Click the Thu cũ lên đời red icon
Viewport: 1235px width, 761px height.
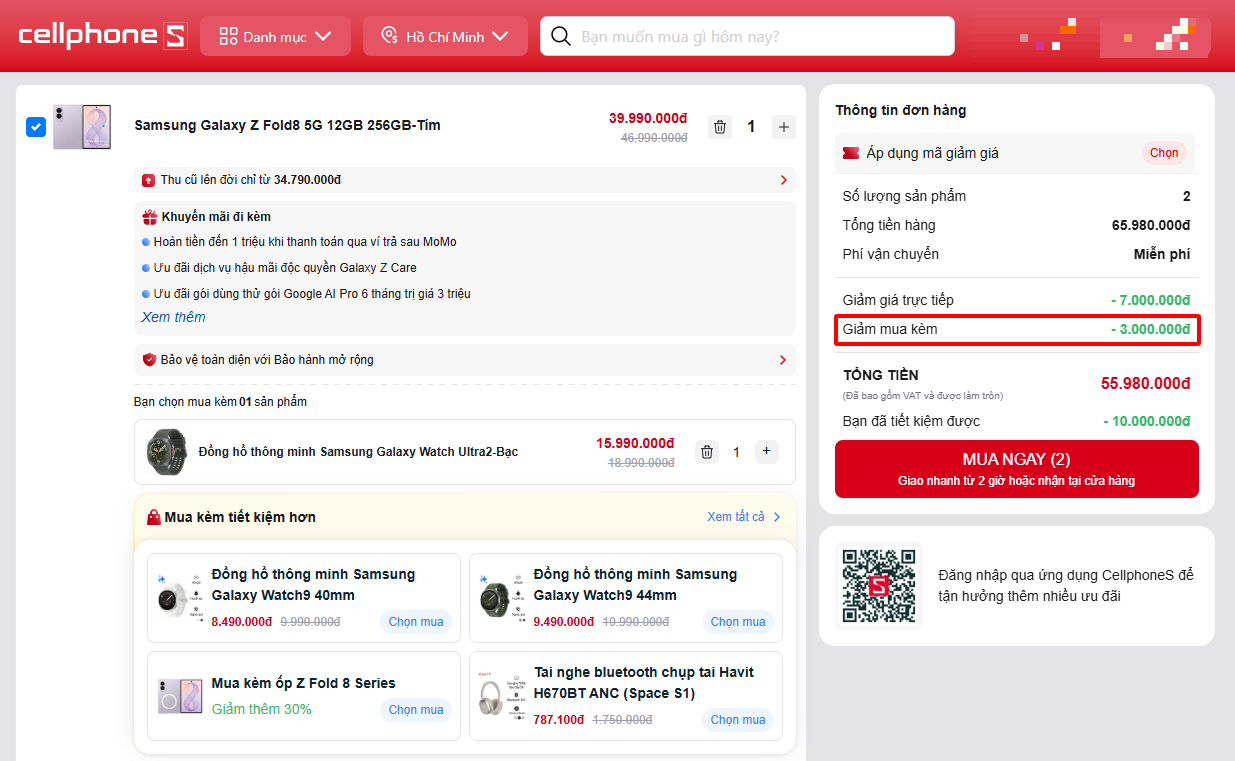click(149, 180)
